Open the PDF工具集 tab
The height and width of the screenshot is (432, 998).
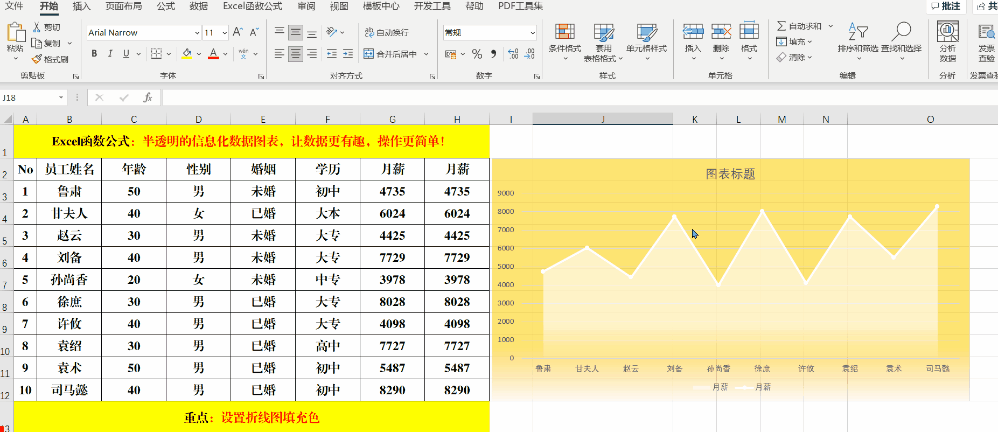(520, 6)
